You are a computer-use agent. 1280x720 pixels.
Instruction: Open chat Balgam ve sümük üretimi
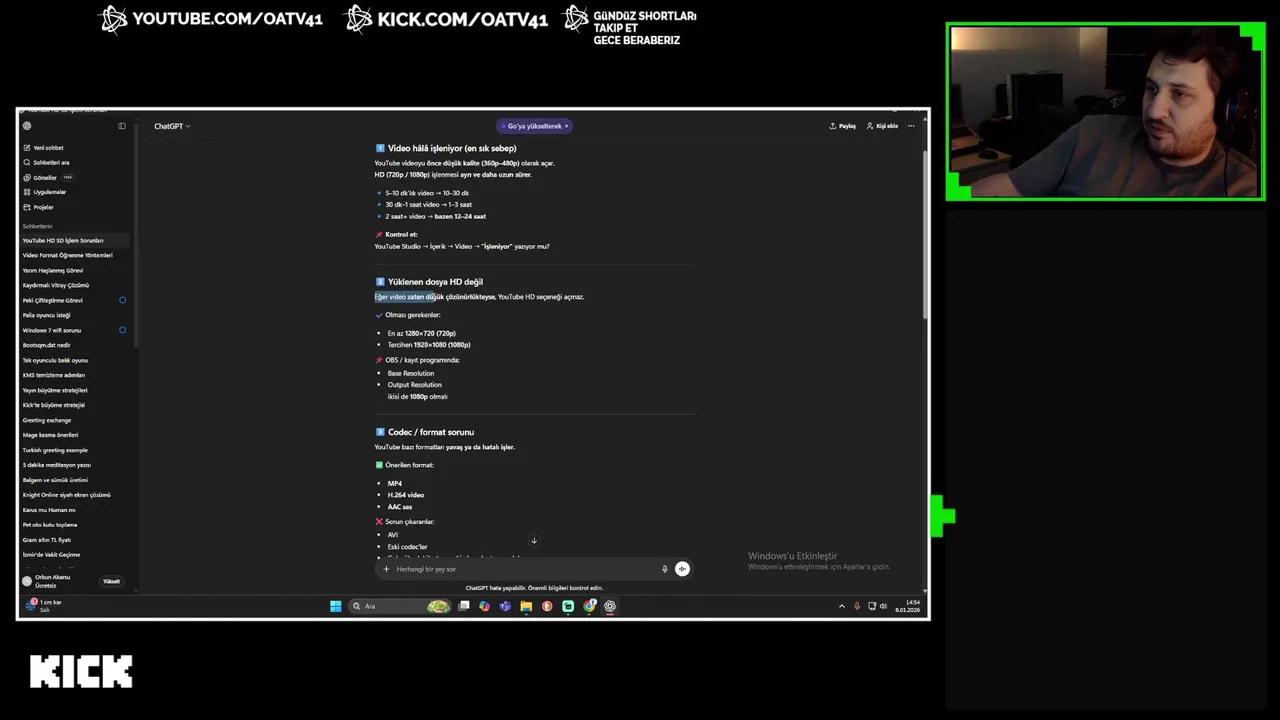pos(55,480)
